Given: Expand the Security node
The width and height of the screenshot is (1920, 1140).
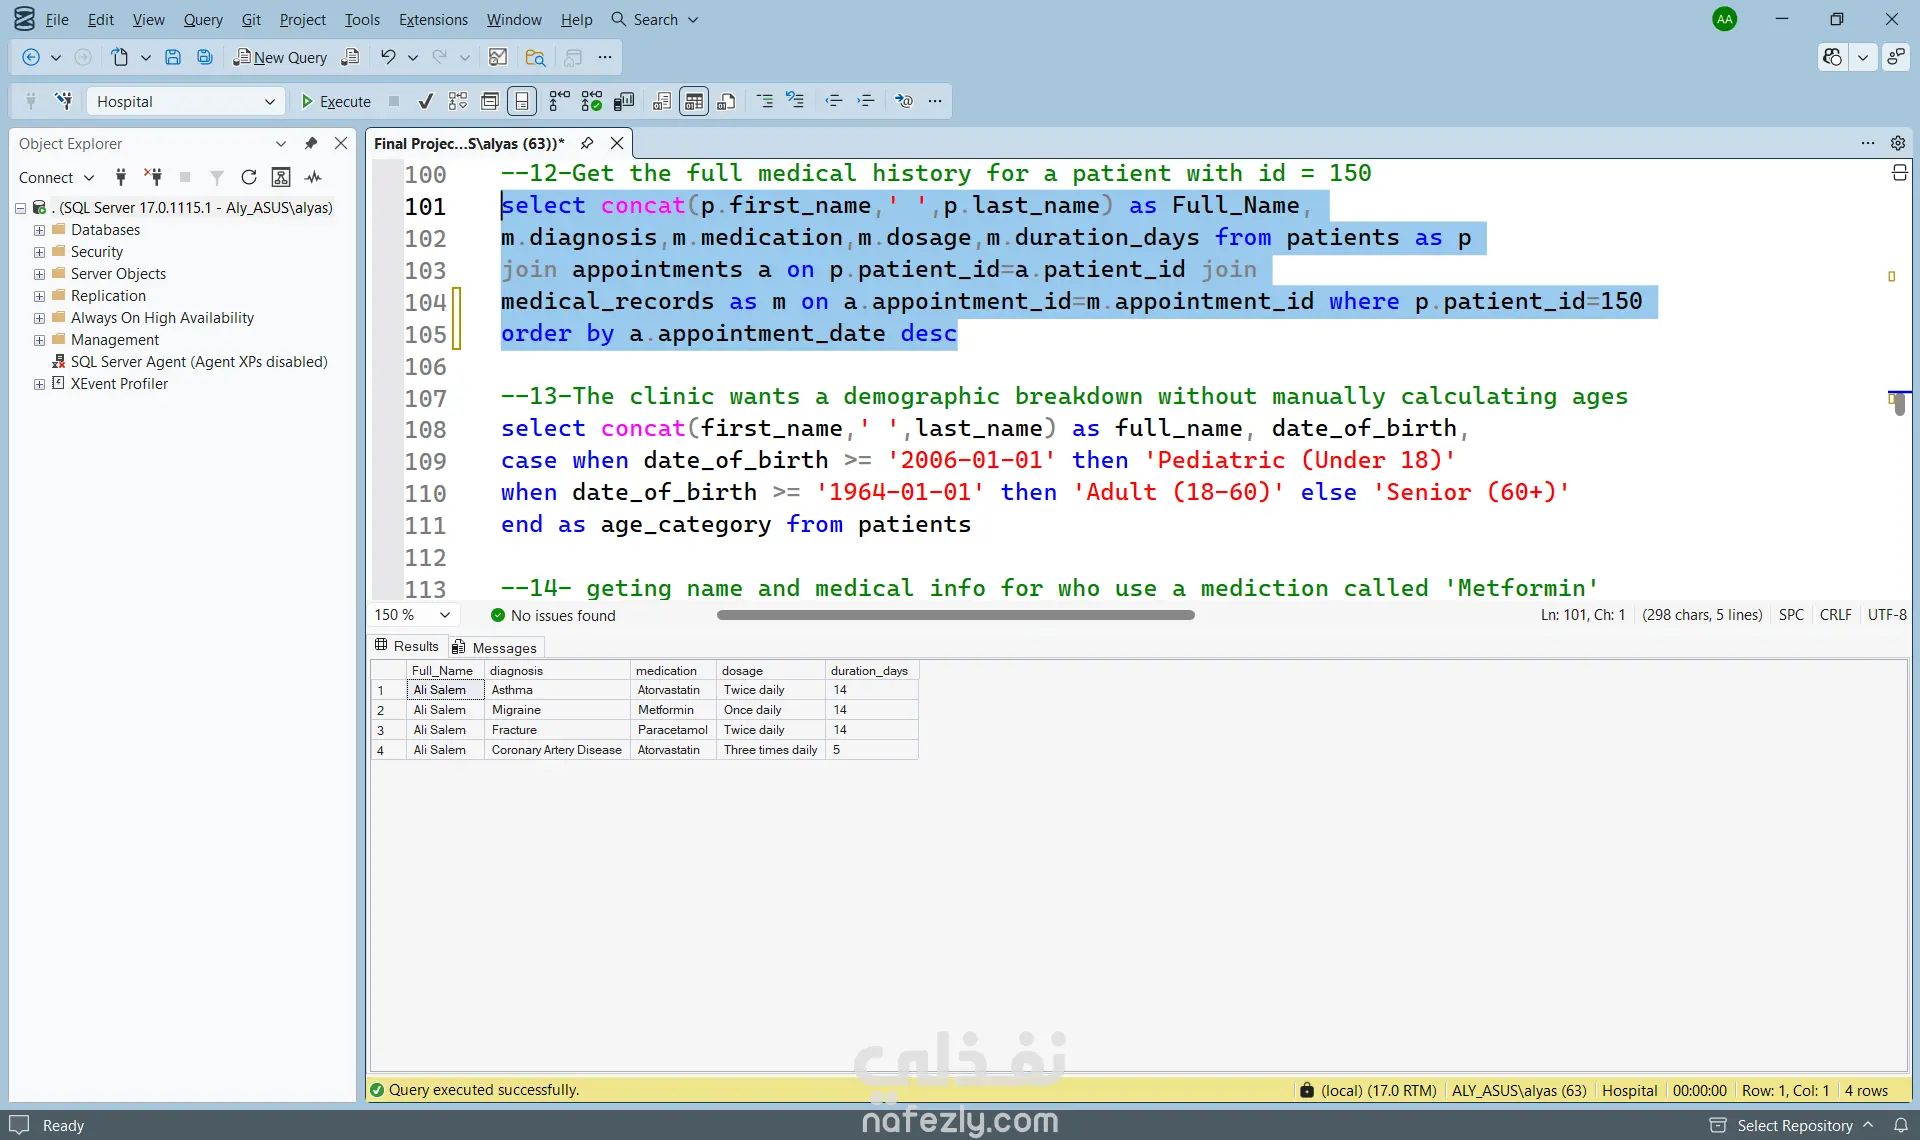Looking at the screenshot, I should pos(39,252).
